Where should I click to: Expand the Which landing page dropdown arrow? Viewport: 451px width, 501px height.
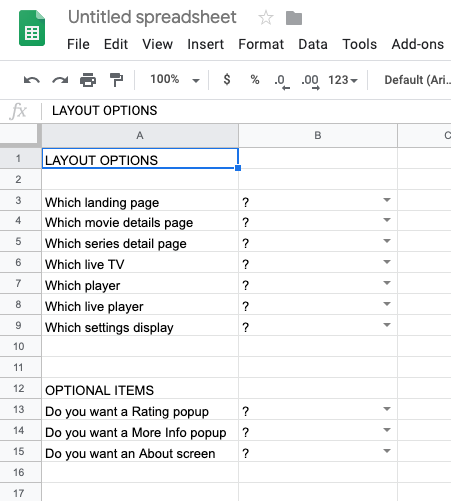387,200
